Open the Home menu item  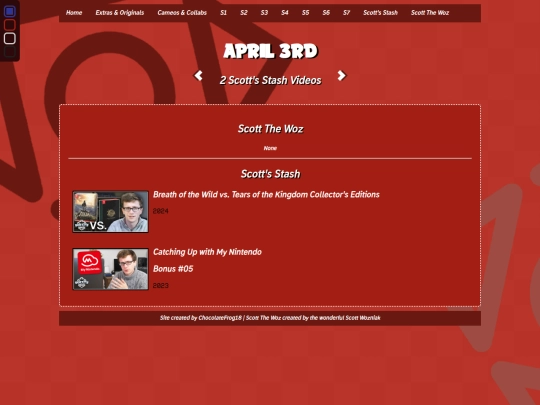coord(74,13)
